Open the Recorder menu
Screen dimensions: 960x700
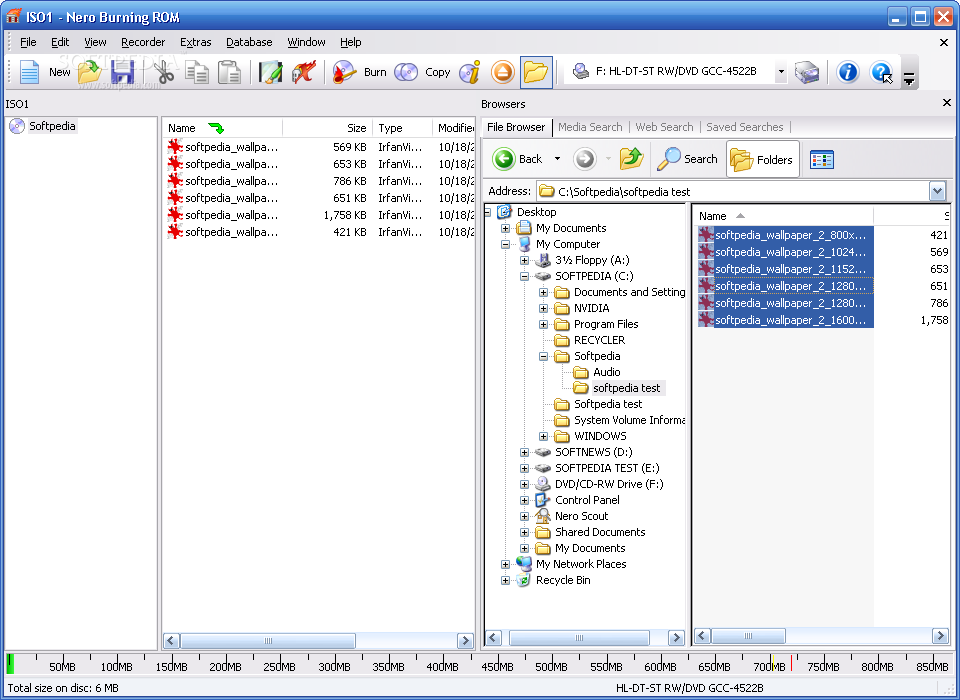[x=143, y=42]
